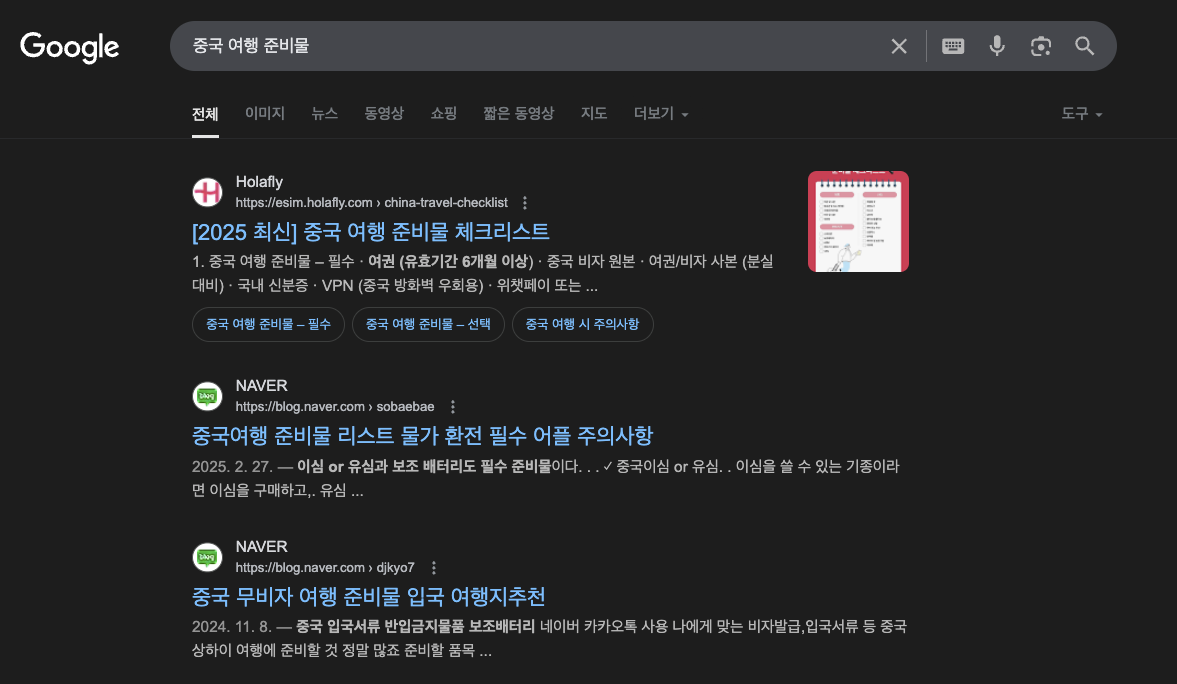
Task: Open more options for Holafly result
Action: (525, 203)
